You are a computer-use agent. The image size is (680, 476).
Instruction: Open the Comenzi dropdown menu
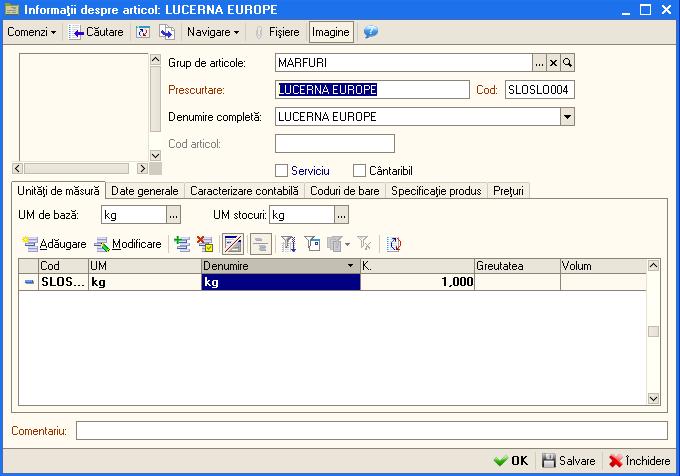pos(32,32)
